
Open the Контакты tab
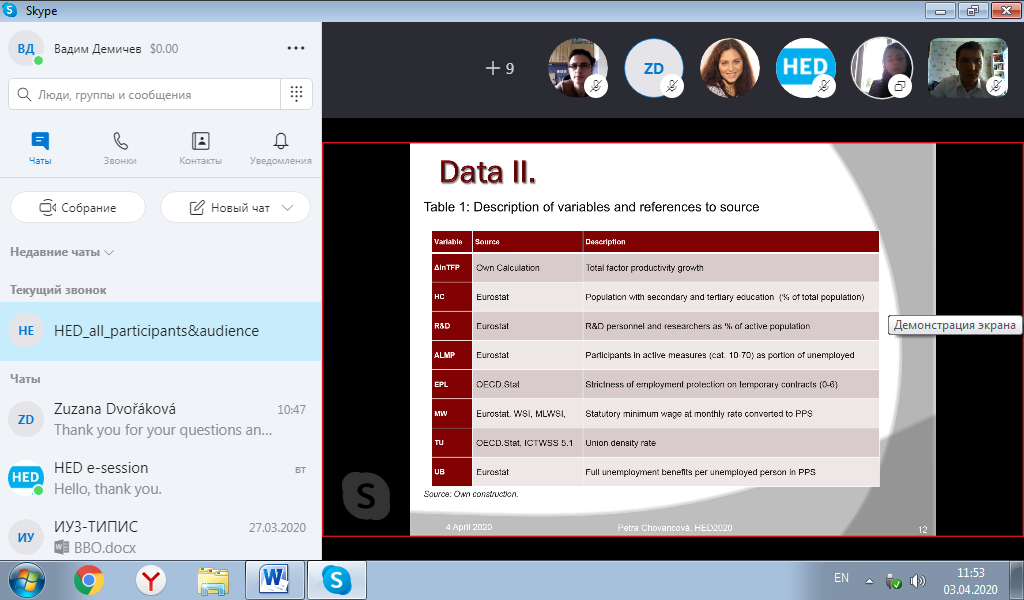200,148
